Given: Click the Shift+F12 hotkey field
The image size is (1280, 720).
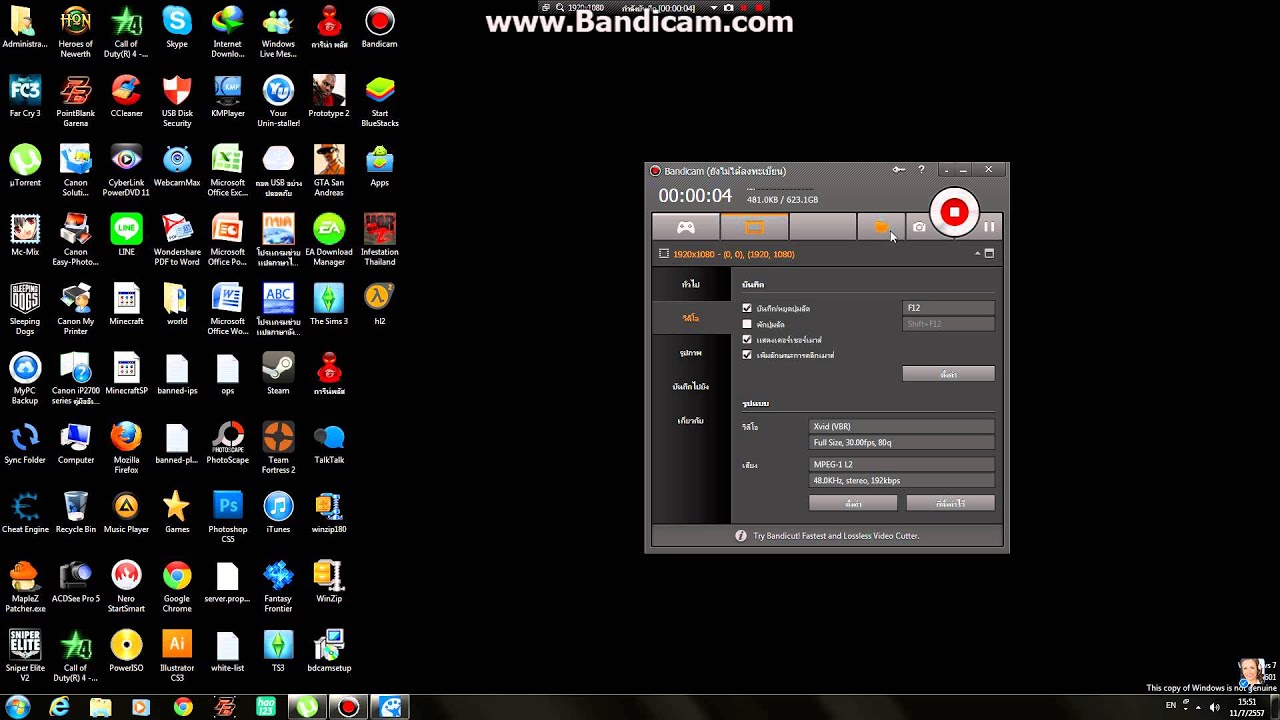Looking at the screenshot, I should tap(949, 324).
